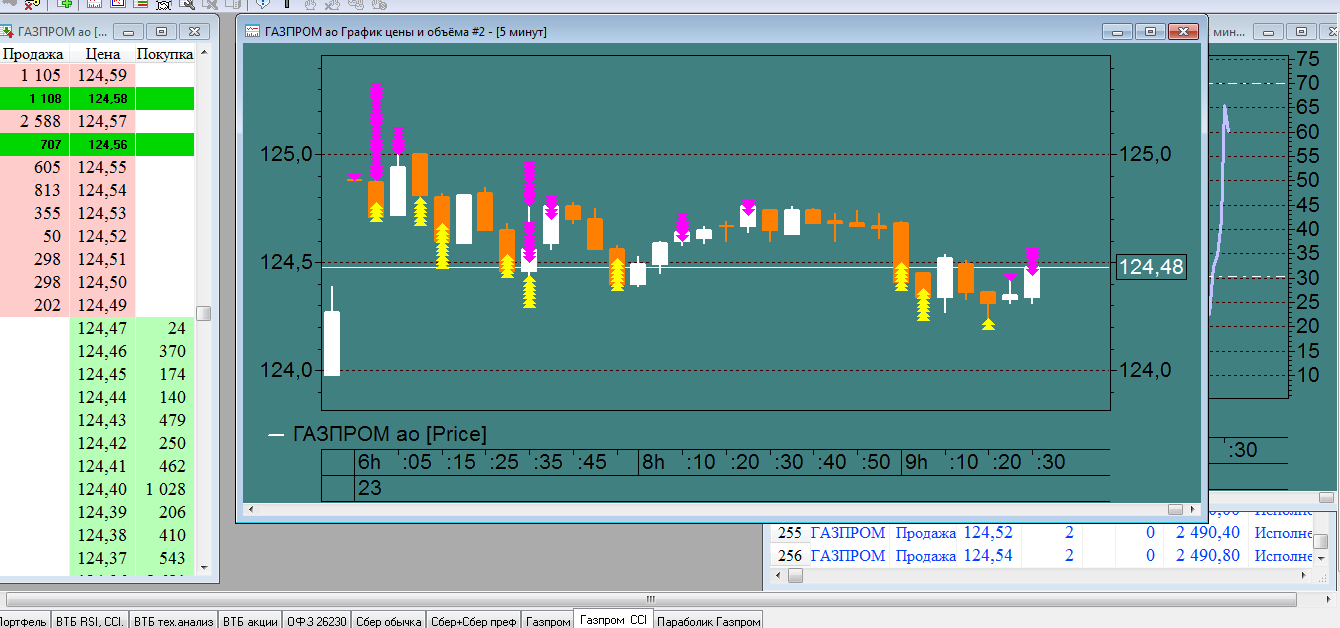1340x628 pixels.
Task: Open the Параболик Газпром tab
Action: tap(708, 621)
